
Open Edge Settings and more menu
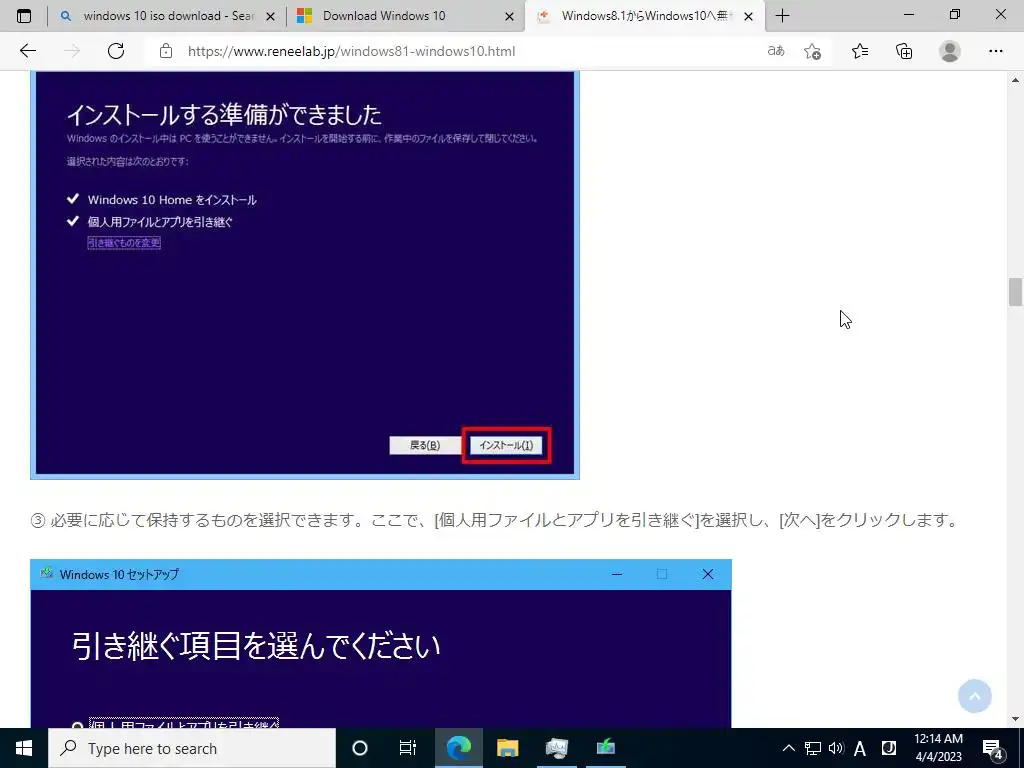tap(995, 51)
